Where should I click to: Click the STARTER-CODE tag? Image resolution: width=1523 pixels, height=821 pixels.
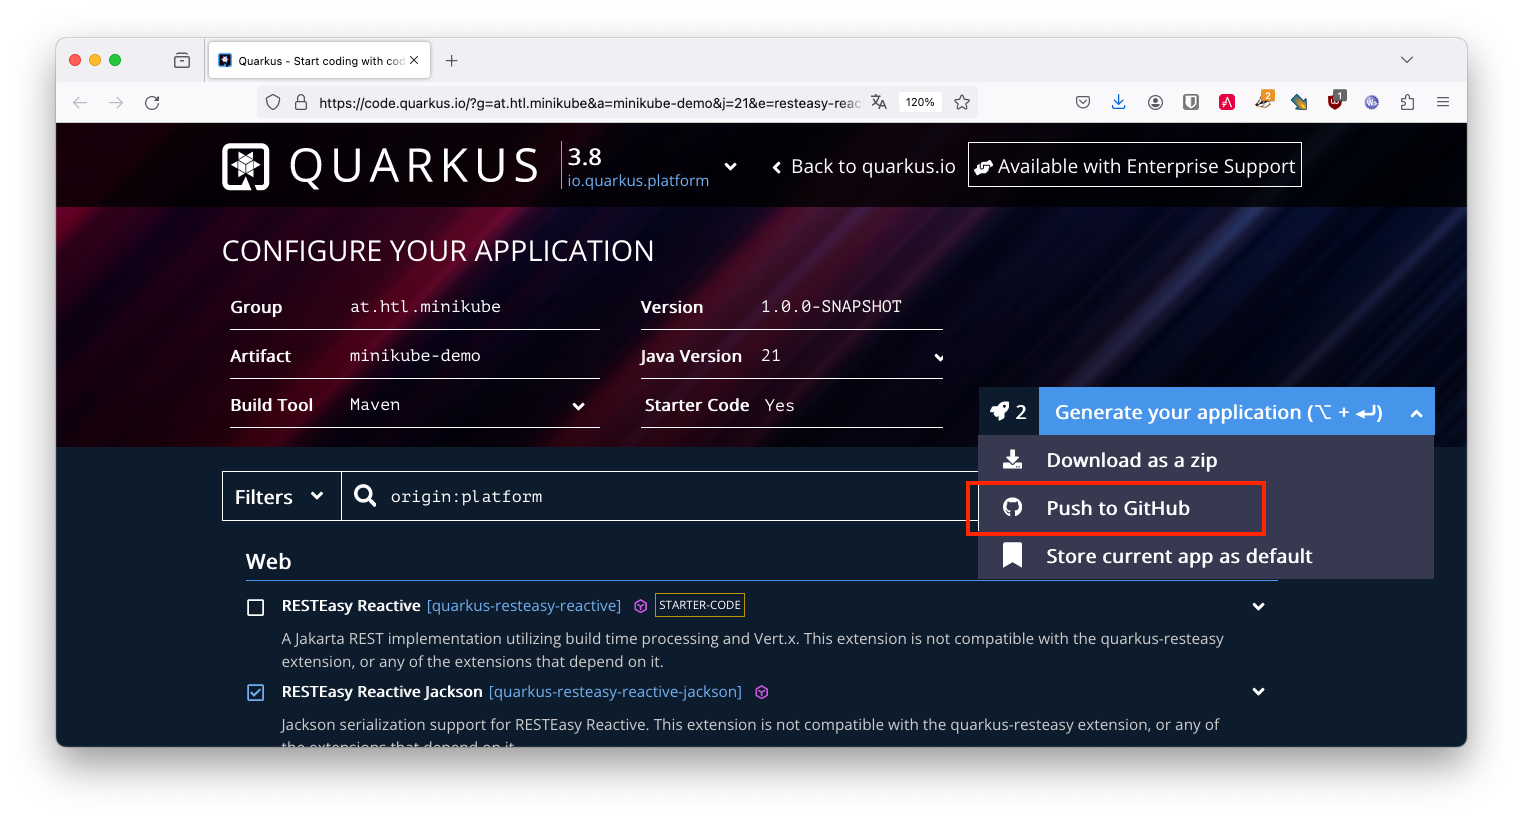click(700, 605)
